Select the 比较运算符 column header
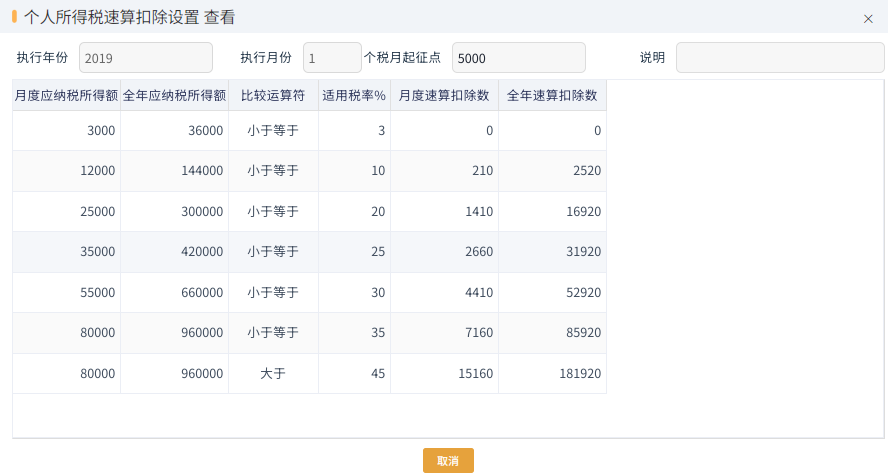 pyautogui.click(x=274, y=95)
